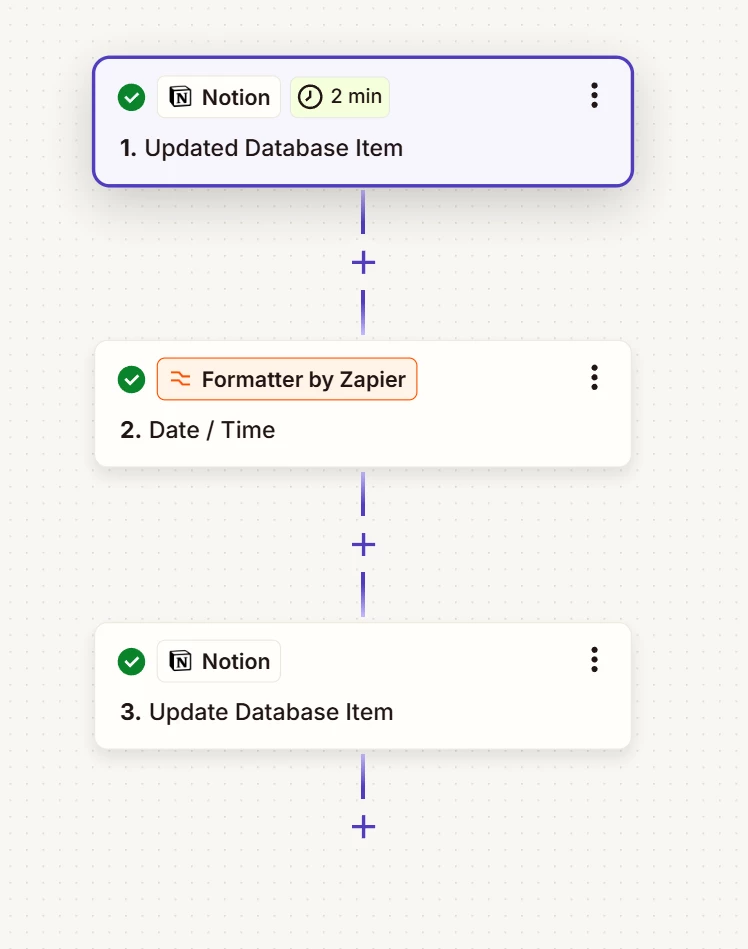The height and width of the screenshot is (949, 748).
Task: Open the 1. Updated Database Item step
Action: tap(363, 122)
